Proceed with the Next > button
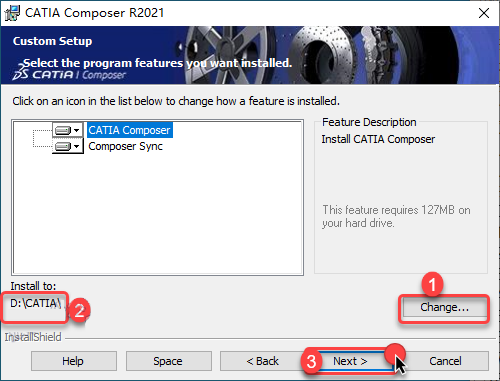This screenshot has height=381, width=500. 351,361
